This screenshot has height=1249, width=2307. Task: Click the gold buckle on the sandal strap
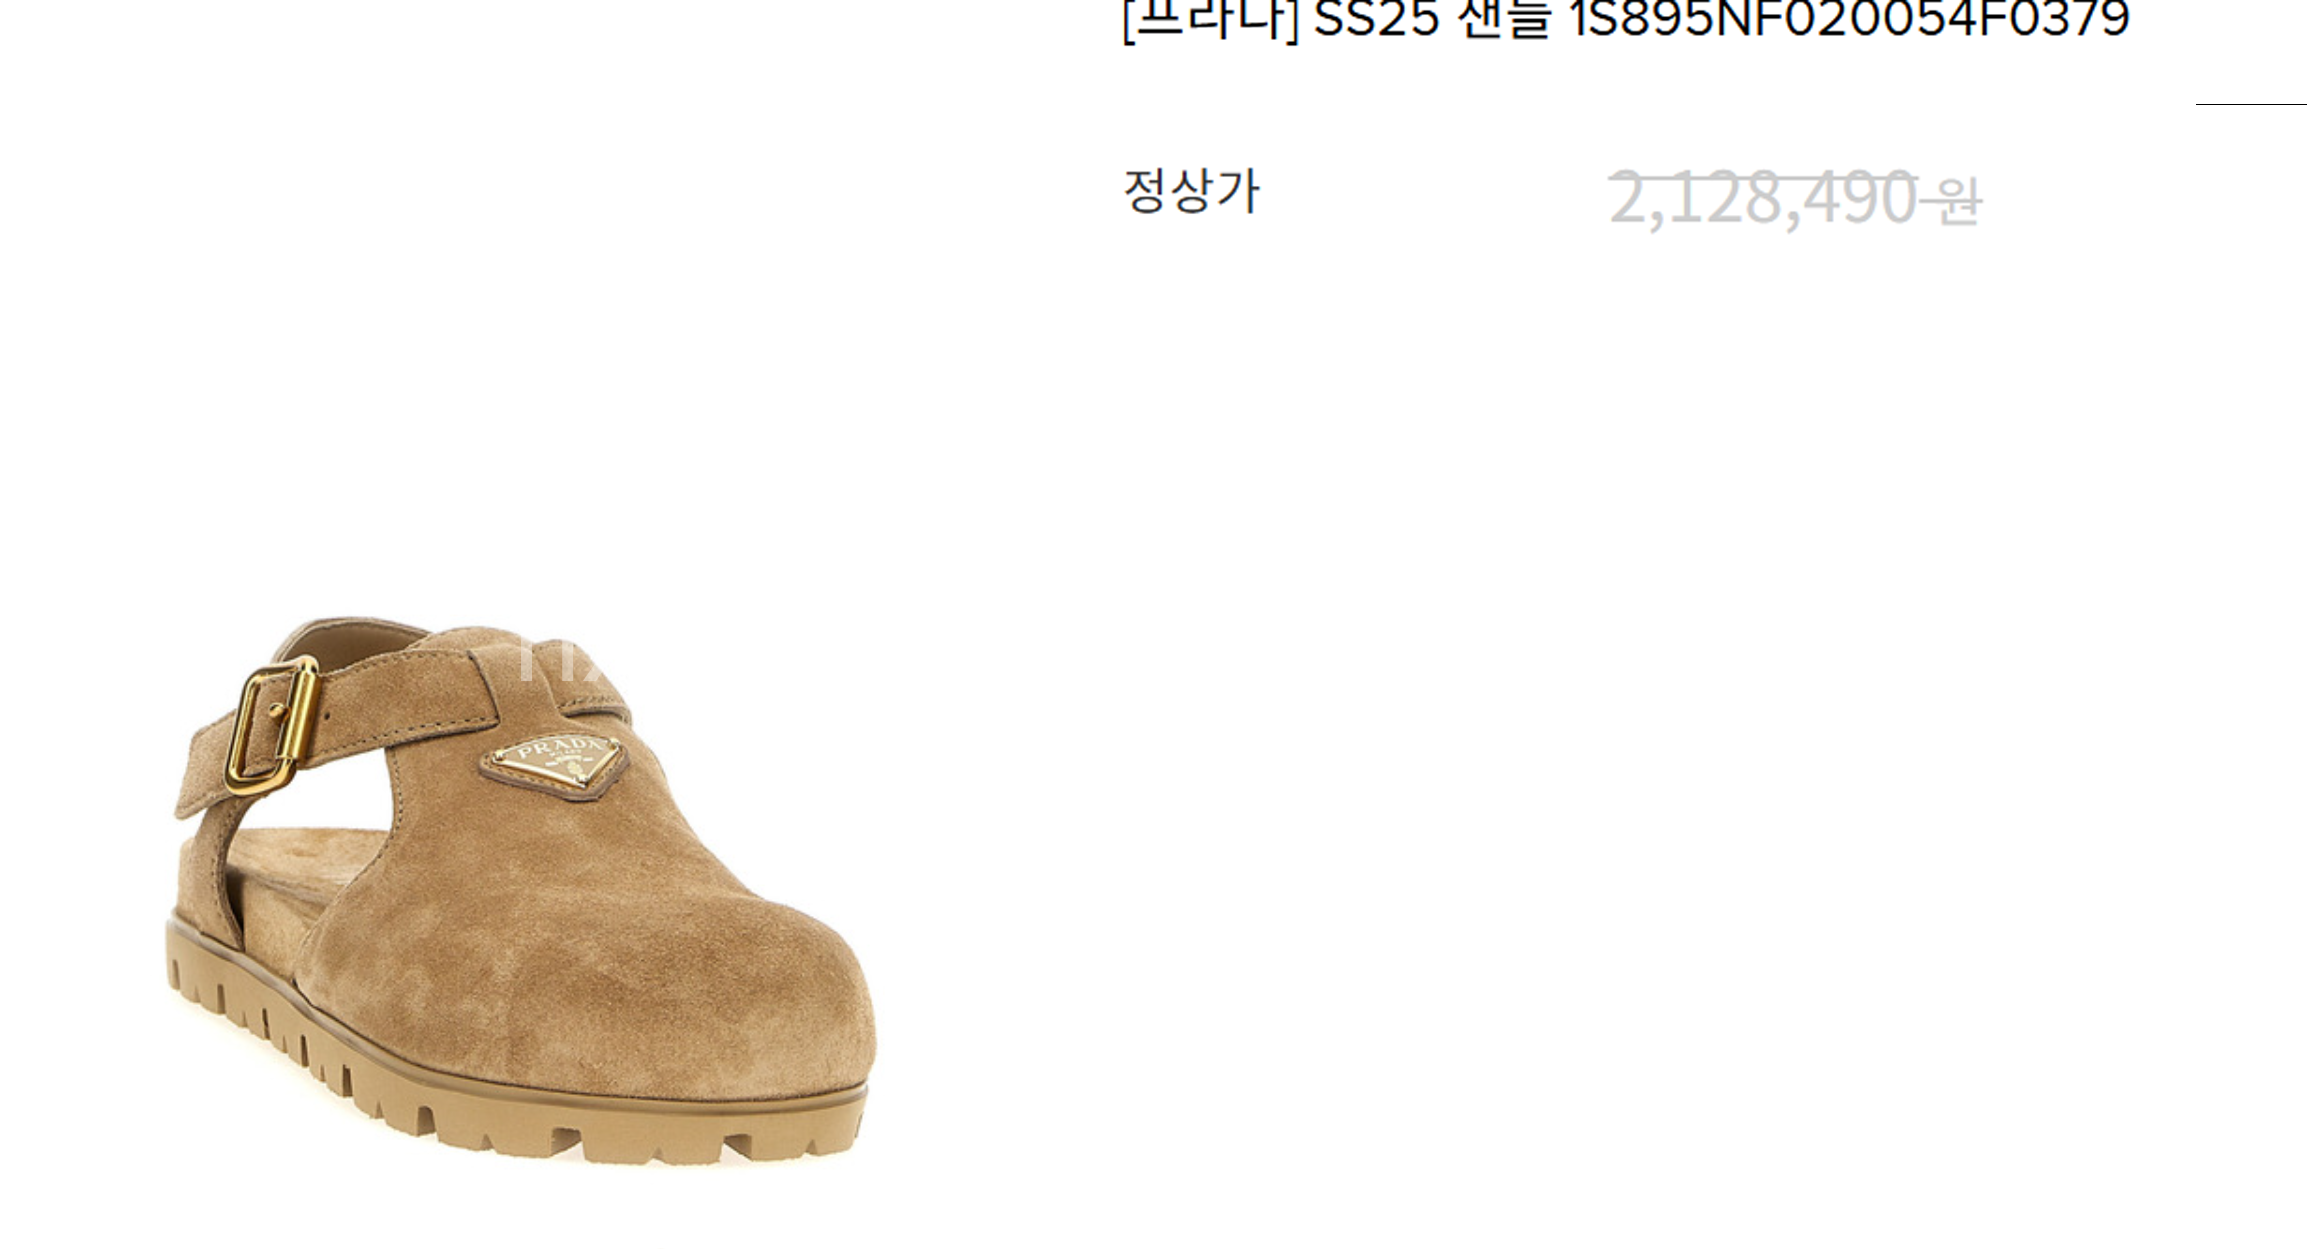(x=272, y=726)
